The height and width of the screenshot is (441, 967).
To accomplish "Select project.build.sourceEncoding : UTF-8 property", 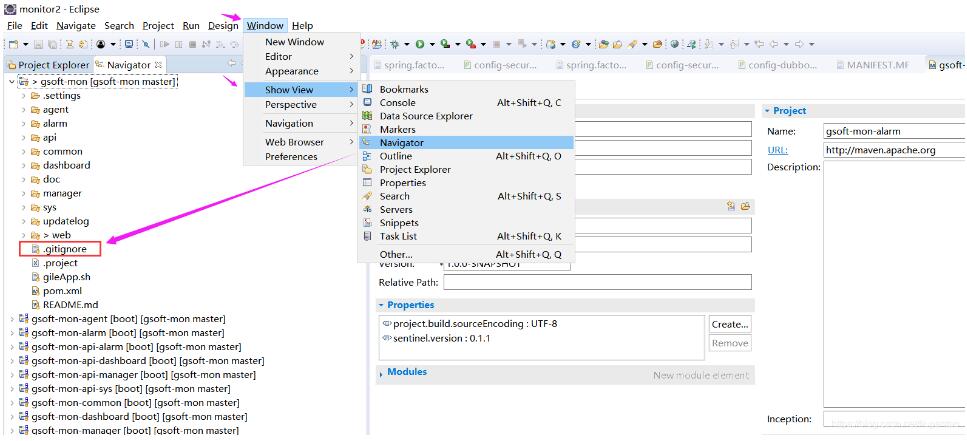I will 470,324.
